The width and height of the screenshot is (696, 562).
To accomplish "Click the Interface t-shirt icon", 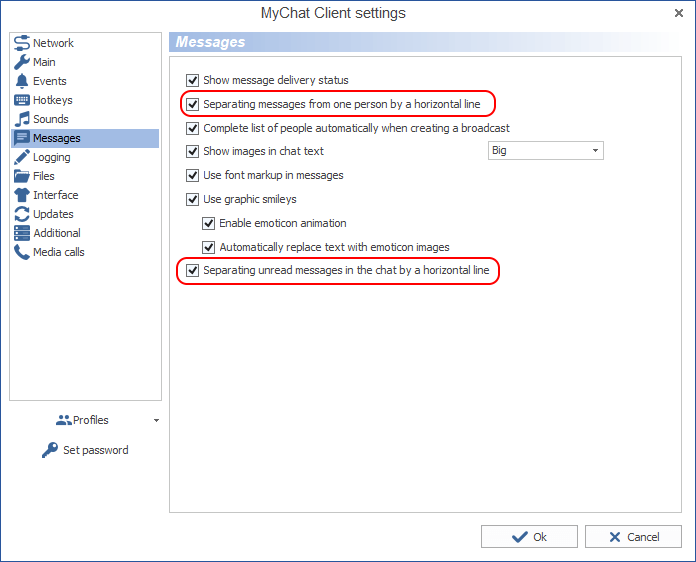I will click(21, 195).
